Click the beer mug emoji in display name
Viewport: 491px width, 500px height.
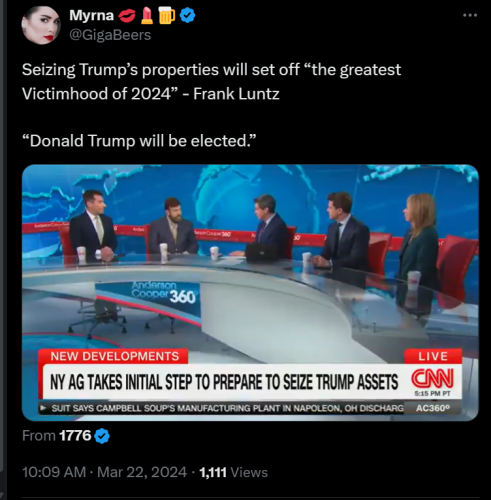(167, 16)
